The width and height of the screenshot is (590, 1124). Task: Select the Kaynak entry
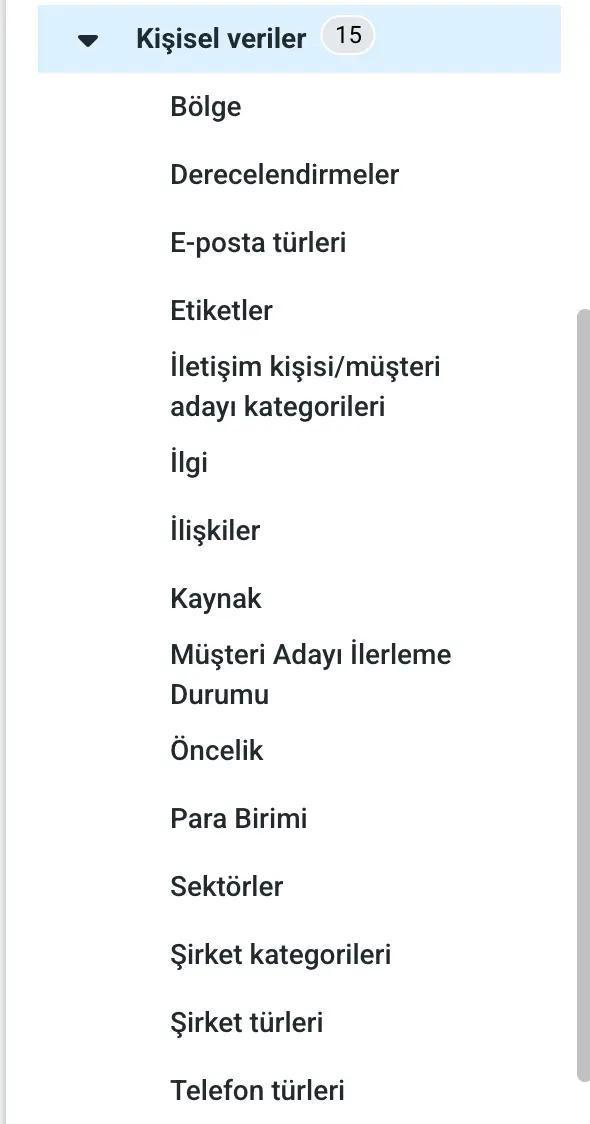(x=216, y=599)
